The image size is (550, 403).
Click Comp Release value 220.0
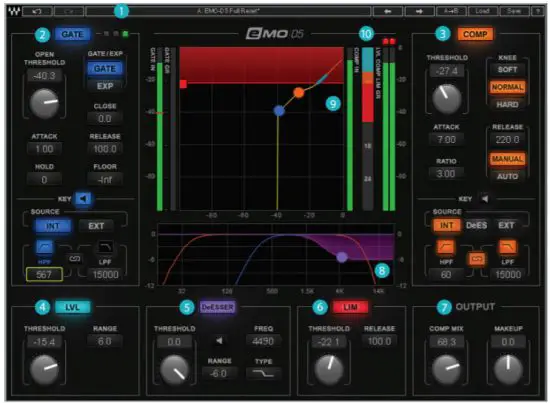tap(507, 140)
